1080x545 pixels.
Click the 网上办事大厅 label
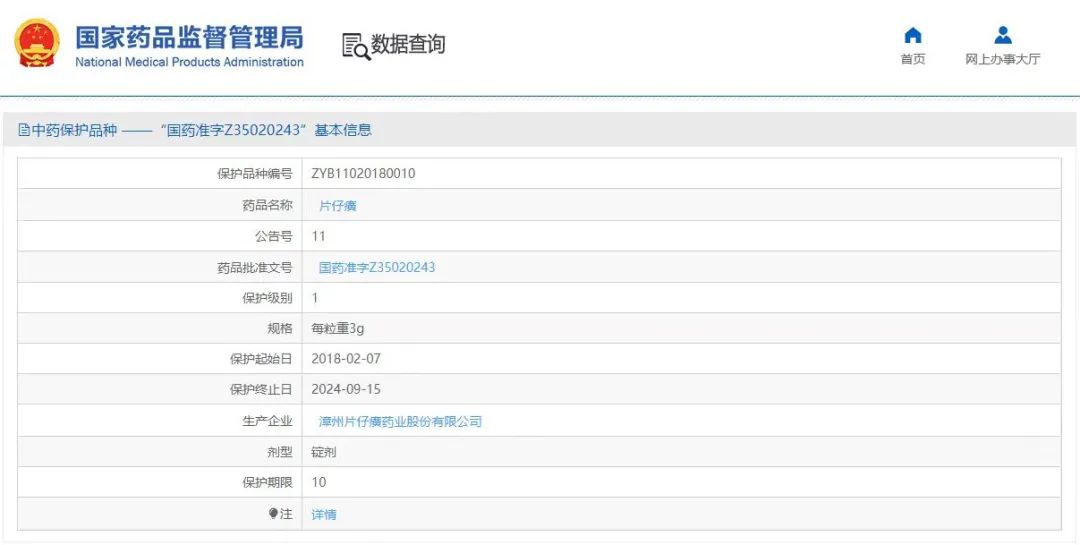(x=1003, y=59)
